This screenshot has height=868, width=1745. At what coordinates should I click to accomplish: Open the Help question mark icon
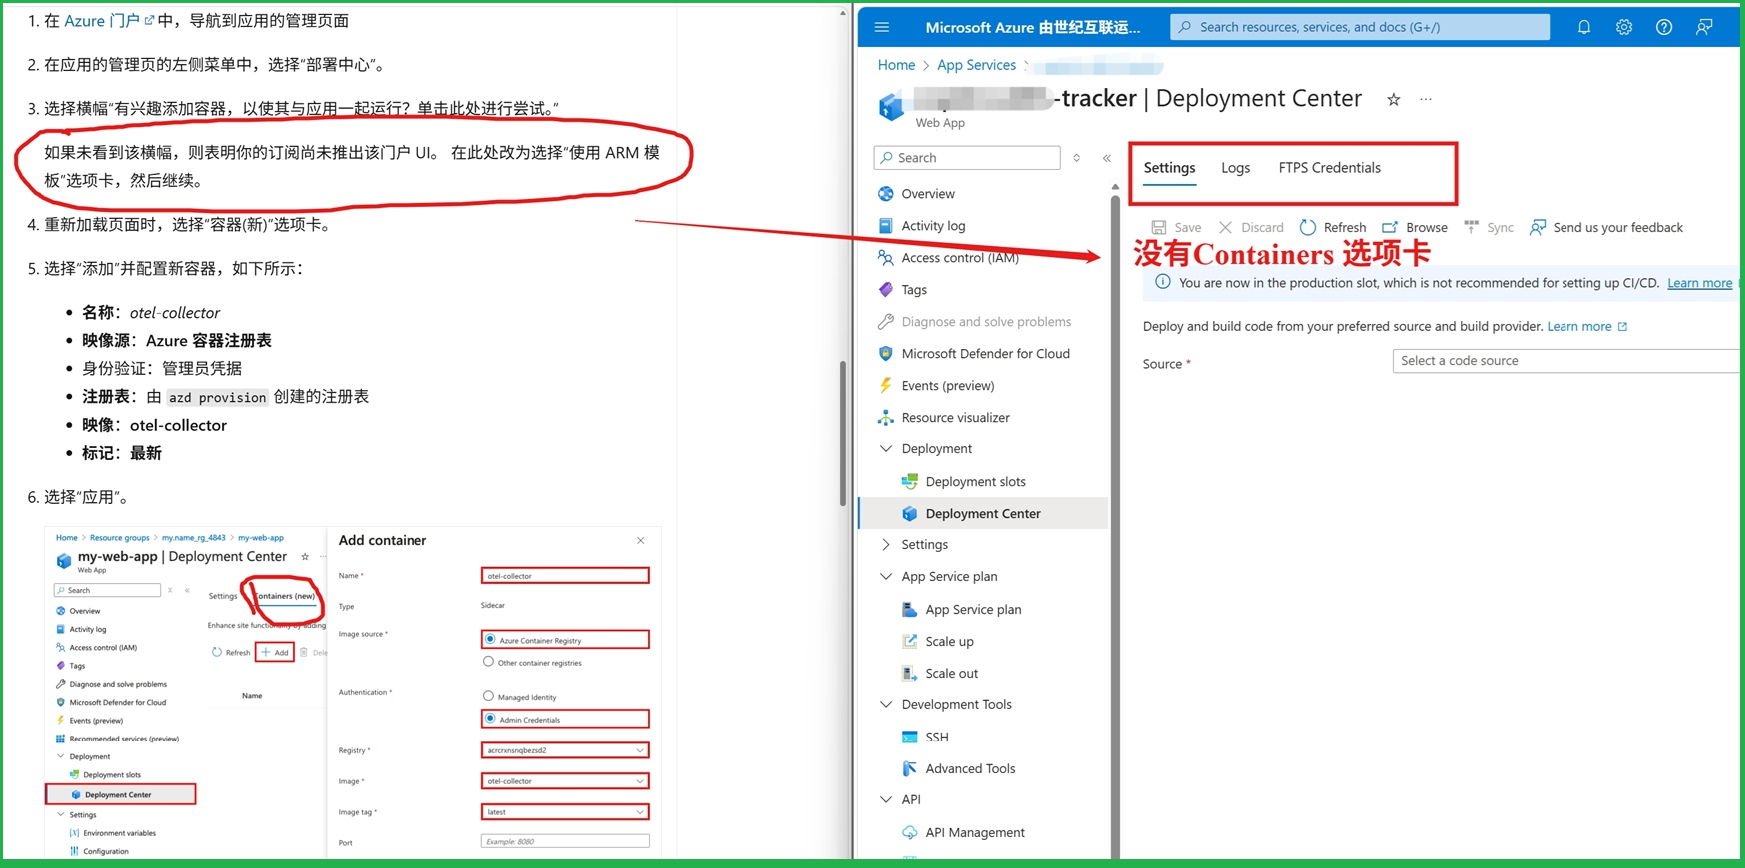point(1664,27)
